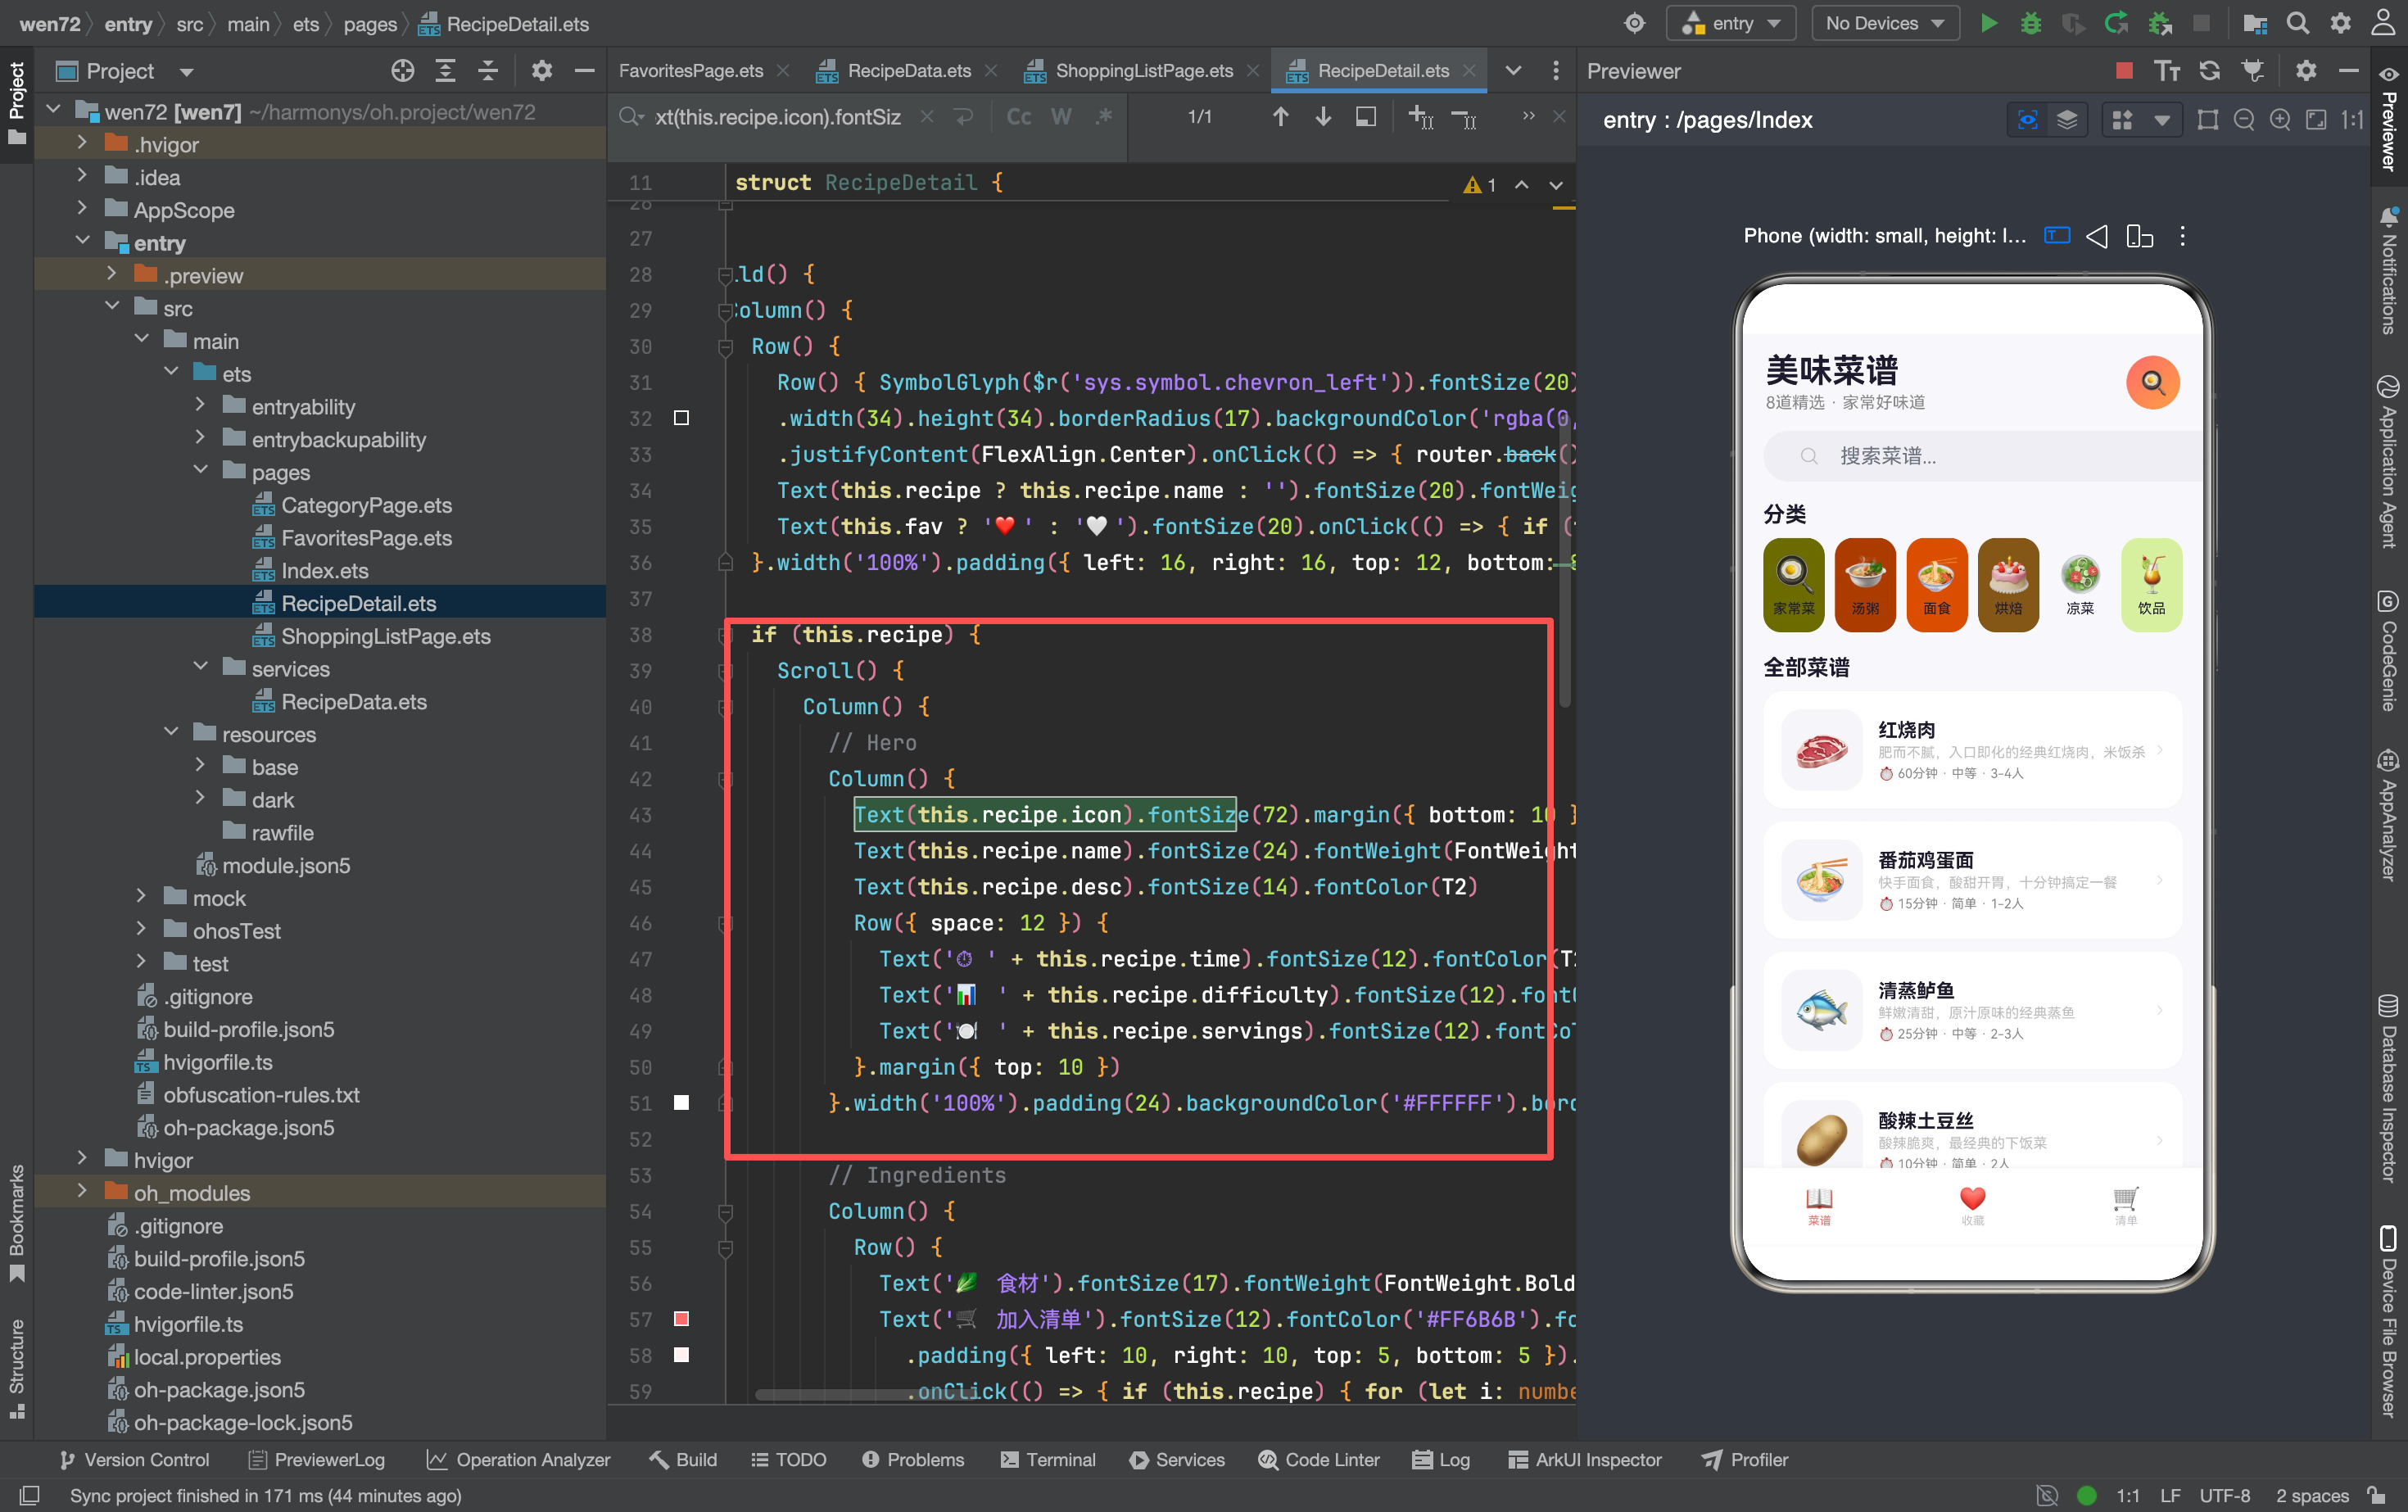Tap the orange search button in preview
The image size is (2408, 1512).
pyautogui.click(x=2152, y=382)
